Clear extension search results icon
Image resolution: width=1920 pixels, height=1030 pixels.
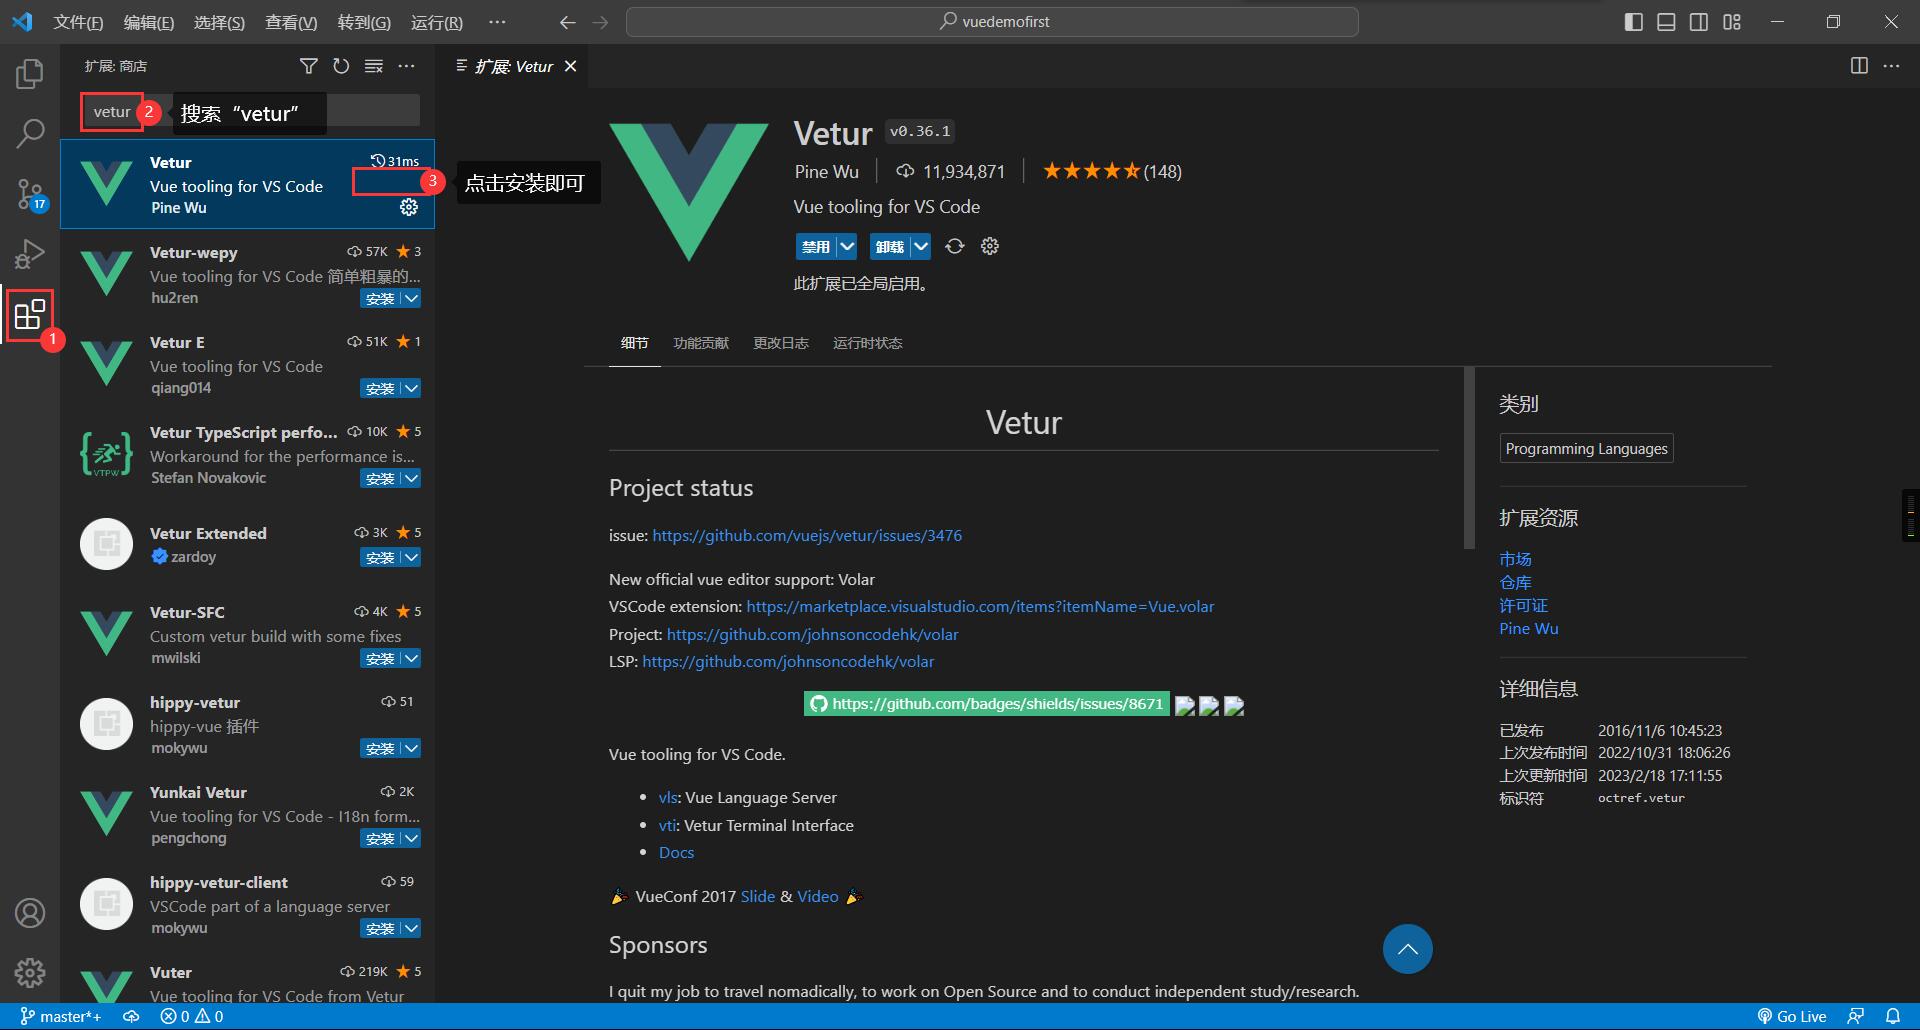click(x=374, y=66)
